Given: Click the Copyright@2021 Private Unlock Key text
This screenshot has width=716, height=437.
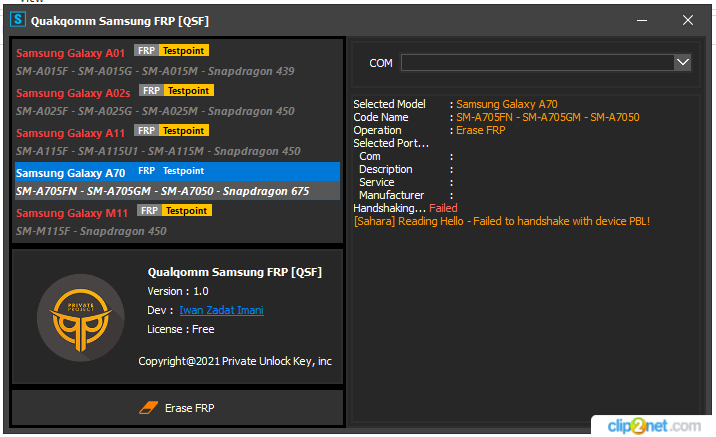Looking at the screenshot, I should [235, 361].
